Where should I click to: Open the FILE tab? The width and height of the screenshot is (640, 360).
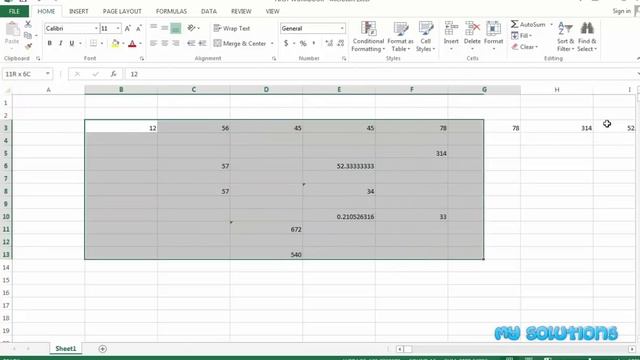[14, 11]
